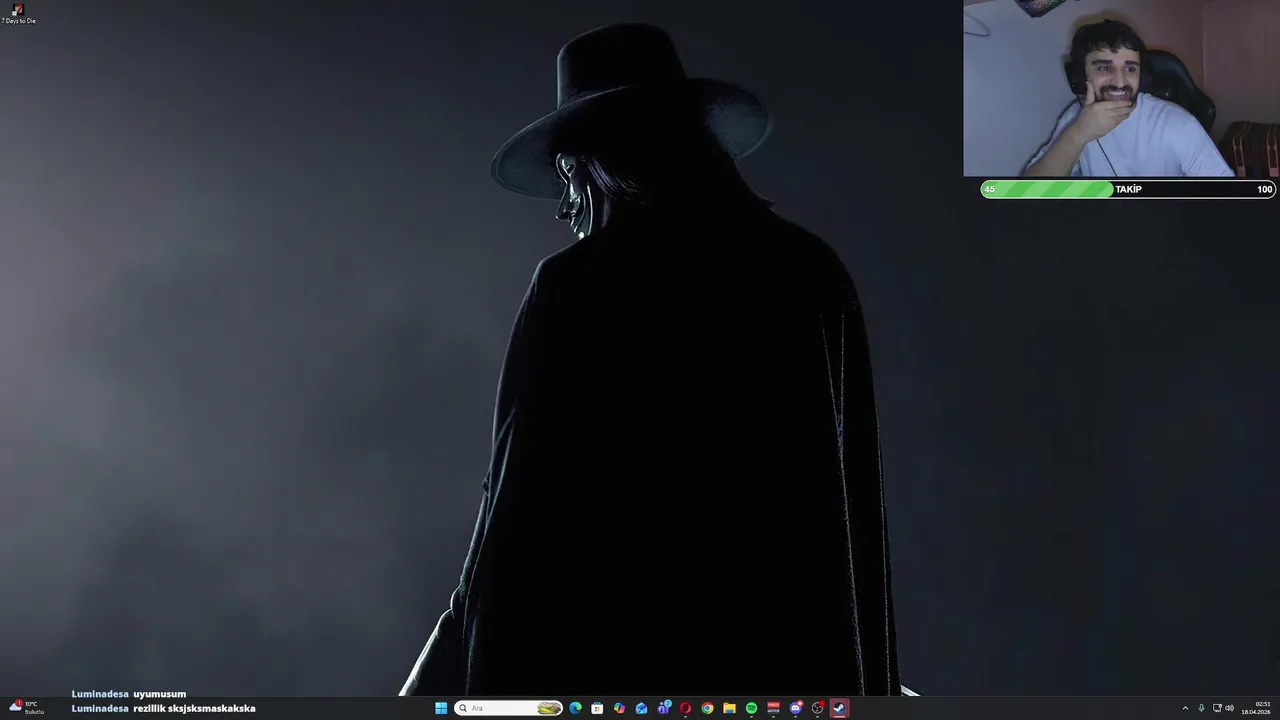Launch Opera browser from the taskbar
The image size is (1280, 720).
(685, 708)
